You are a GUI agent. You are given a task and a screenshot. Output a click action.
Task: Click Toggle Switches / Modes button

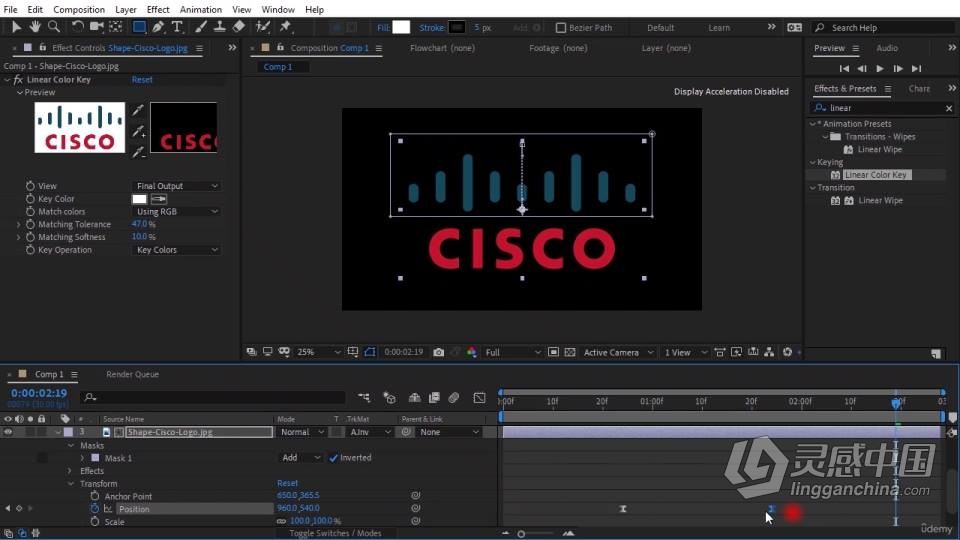[x=336, y=533]
